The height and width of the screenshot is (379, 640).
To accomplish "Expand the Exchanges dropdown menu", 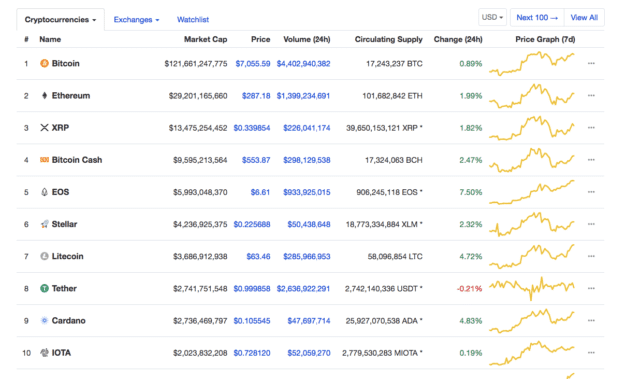I will click(x=136, y=20).
